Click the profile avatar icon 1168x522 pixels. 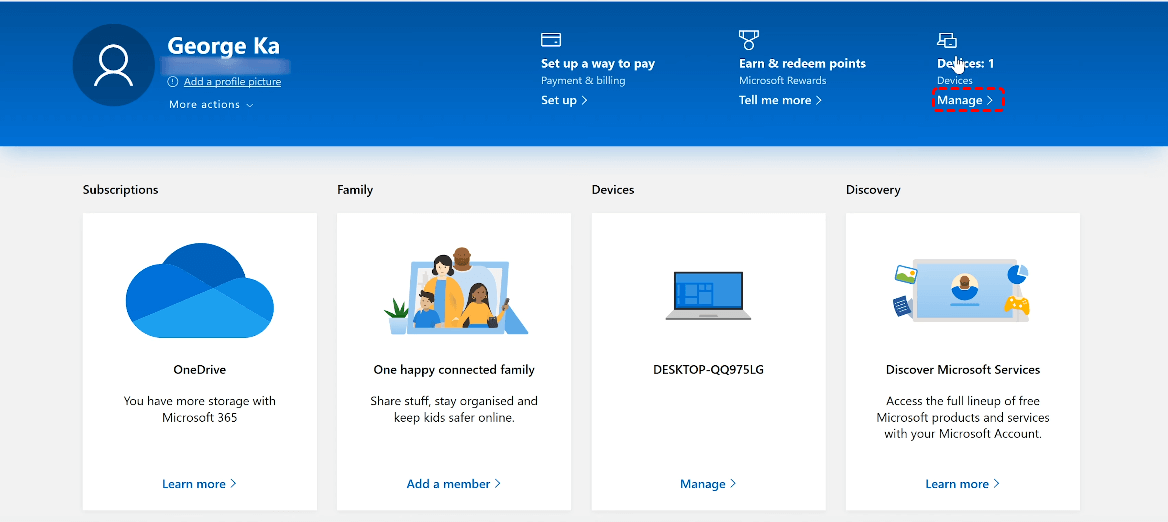click(x=113, y=66)
